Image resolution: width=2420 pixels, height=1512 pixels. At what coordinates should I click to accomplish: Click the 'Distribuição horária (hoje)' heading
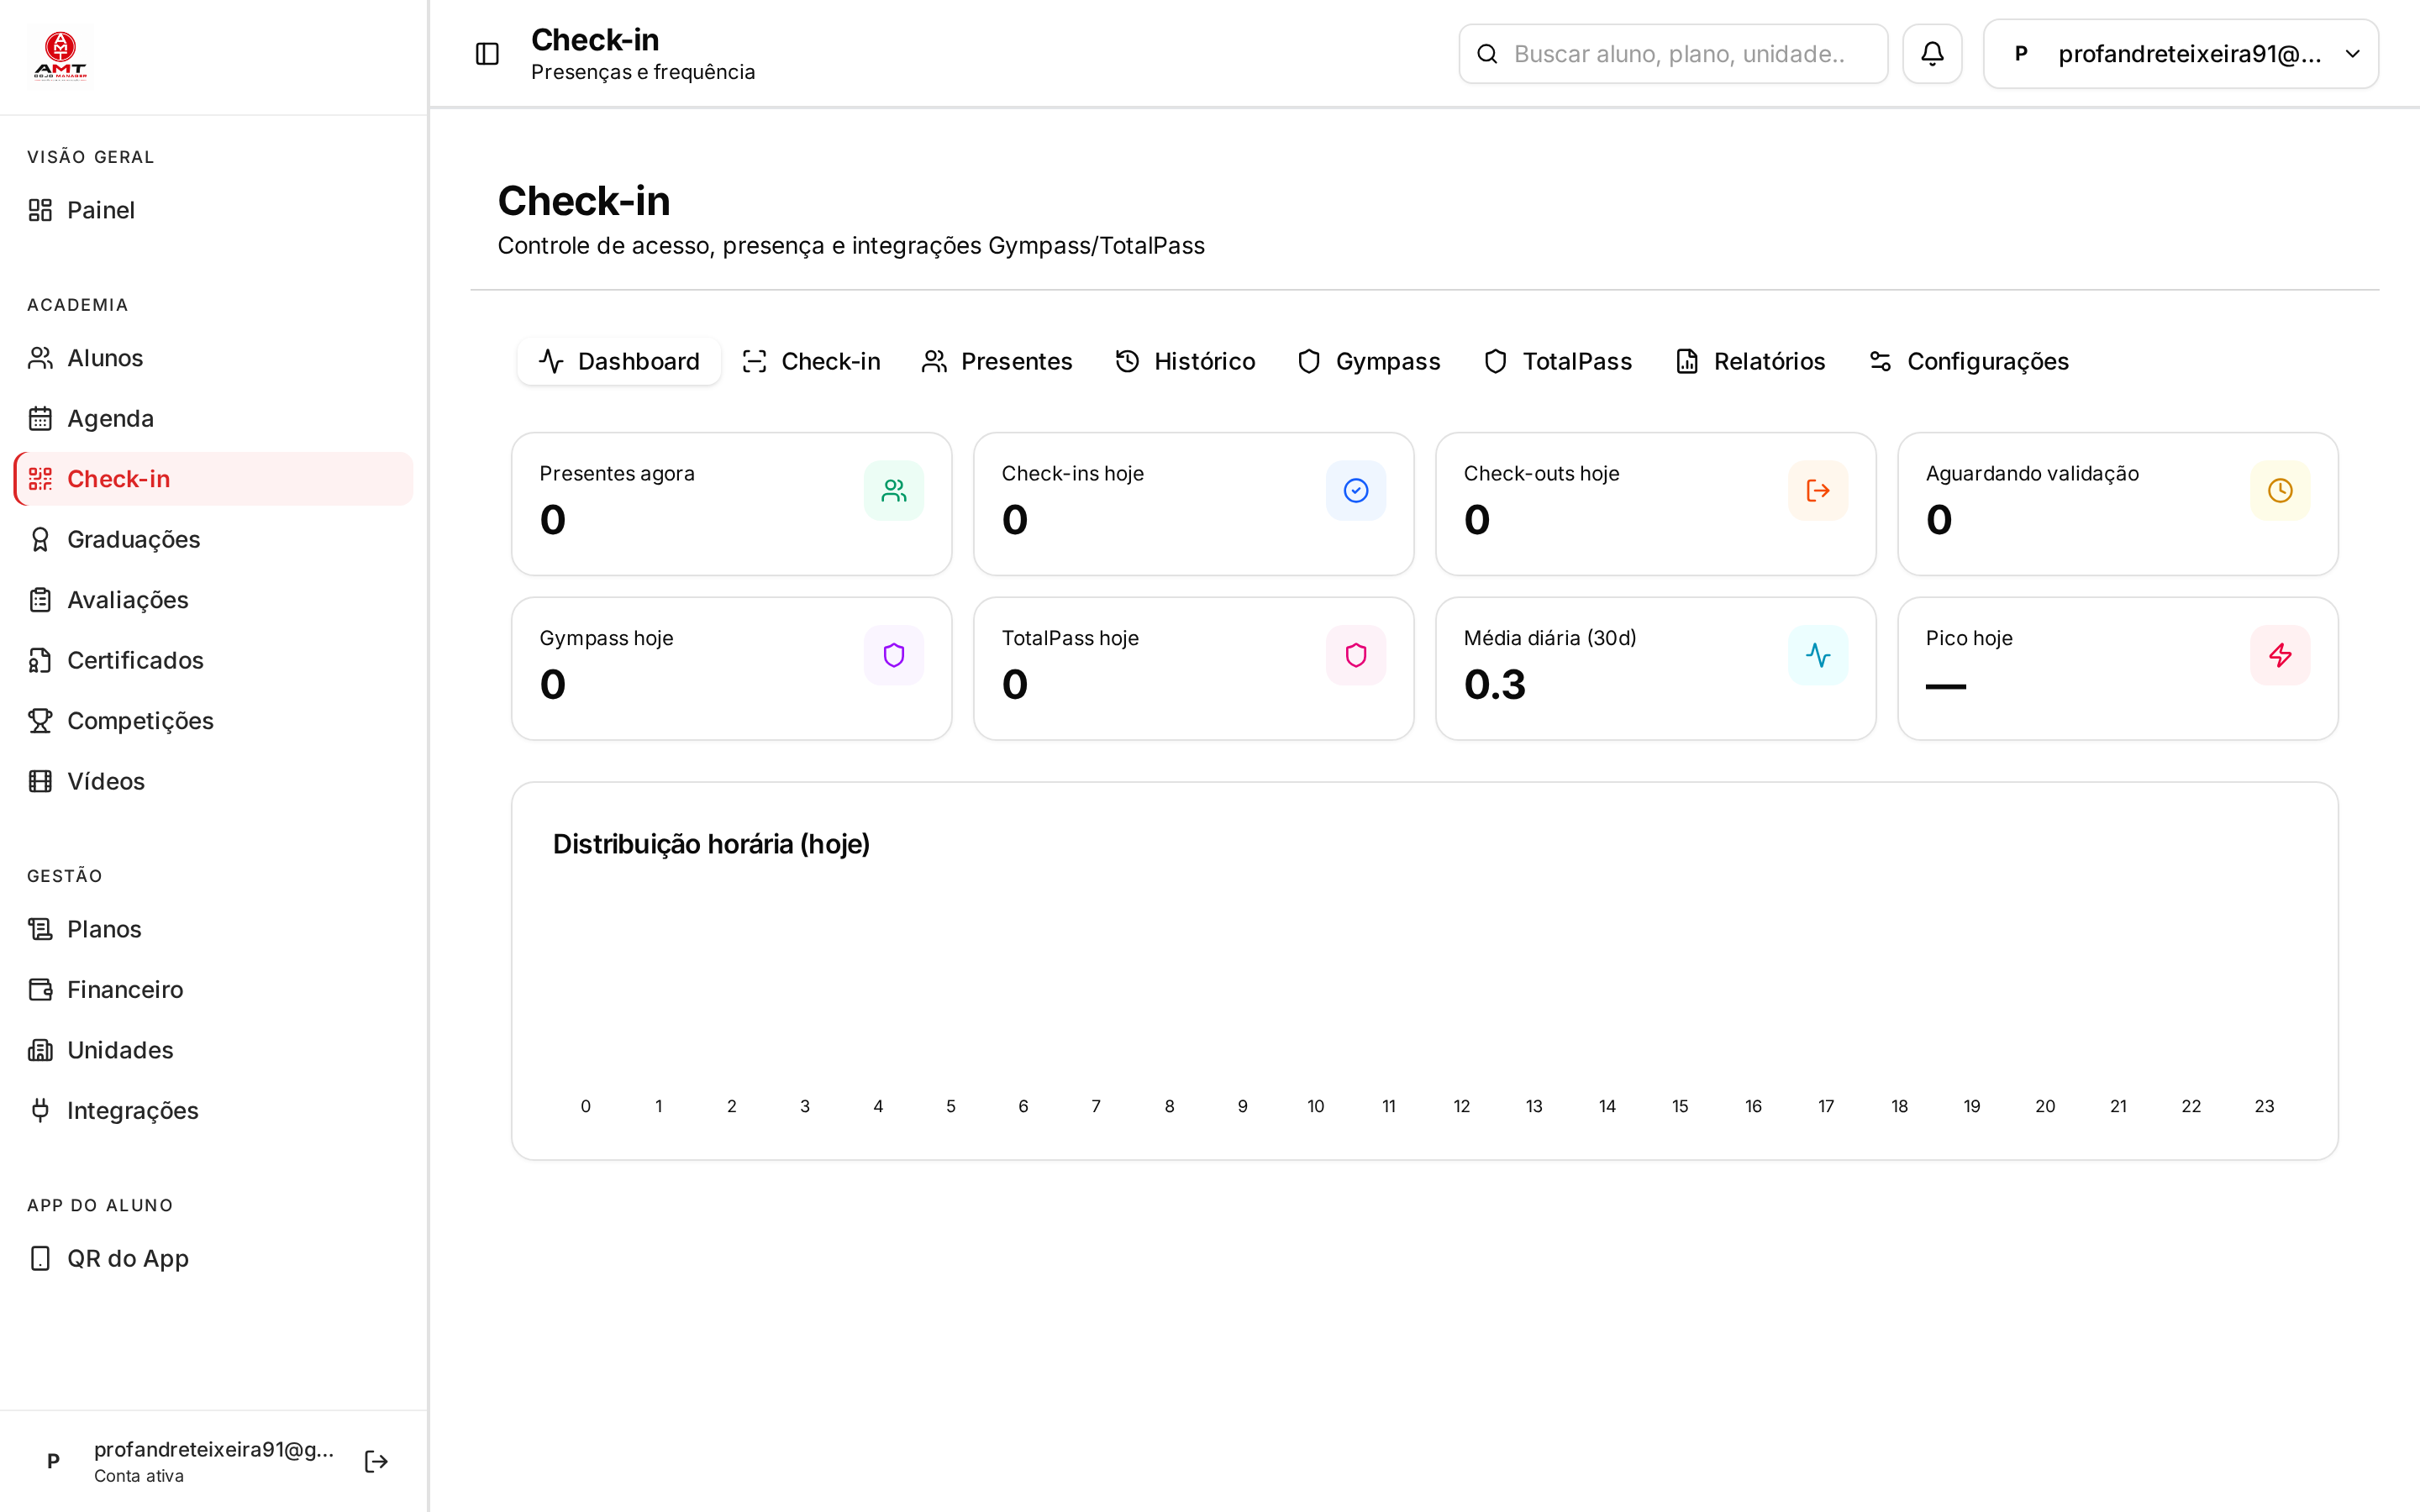(711, 844)
